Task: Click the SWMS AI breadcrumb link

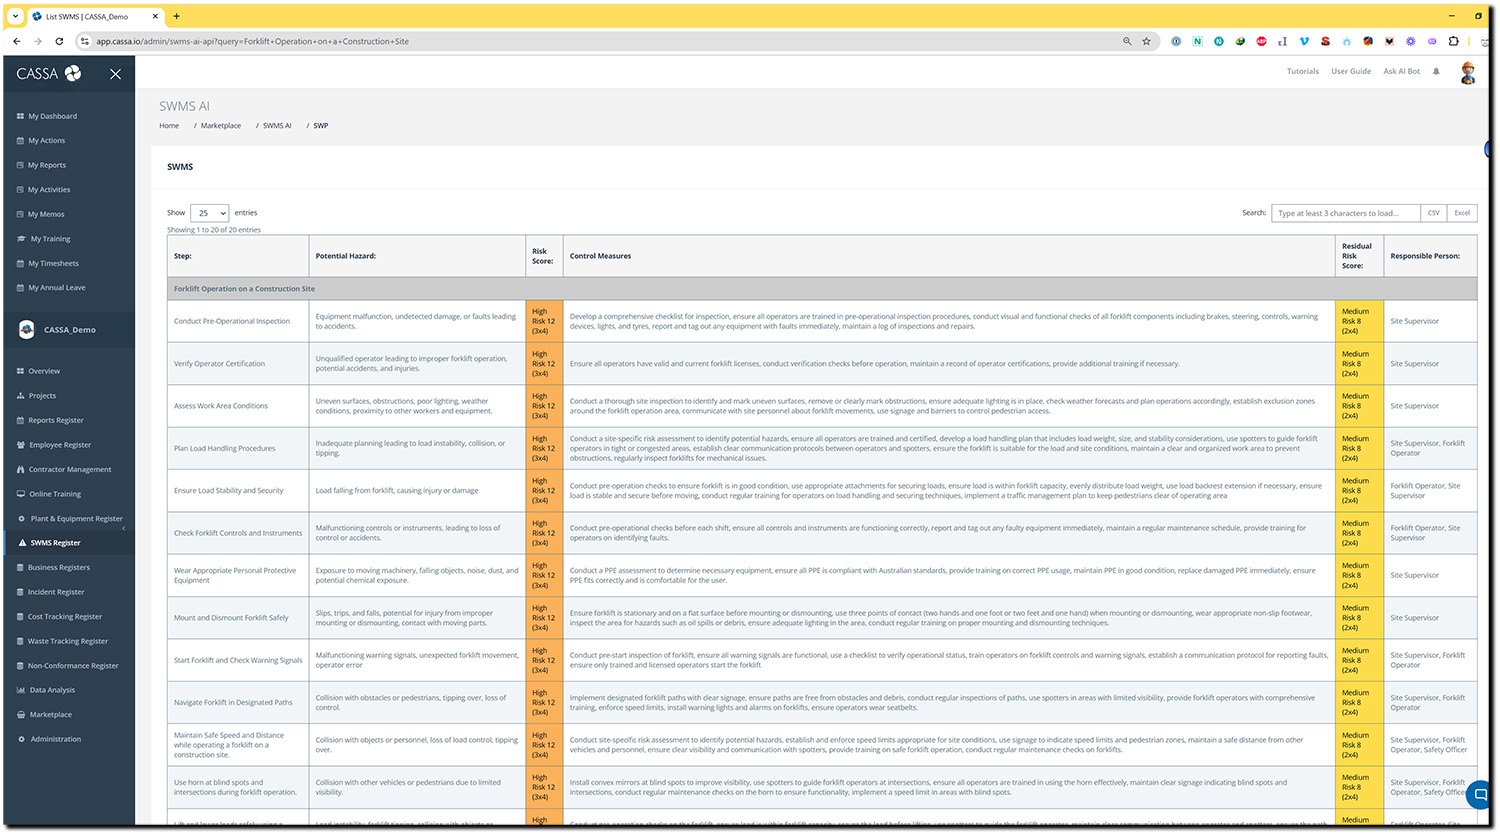Action: [x=277, y=126]
